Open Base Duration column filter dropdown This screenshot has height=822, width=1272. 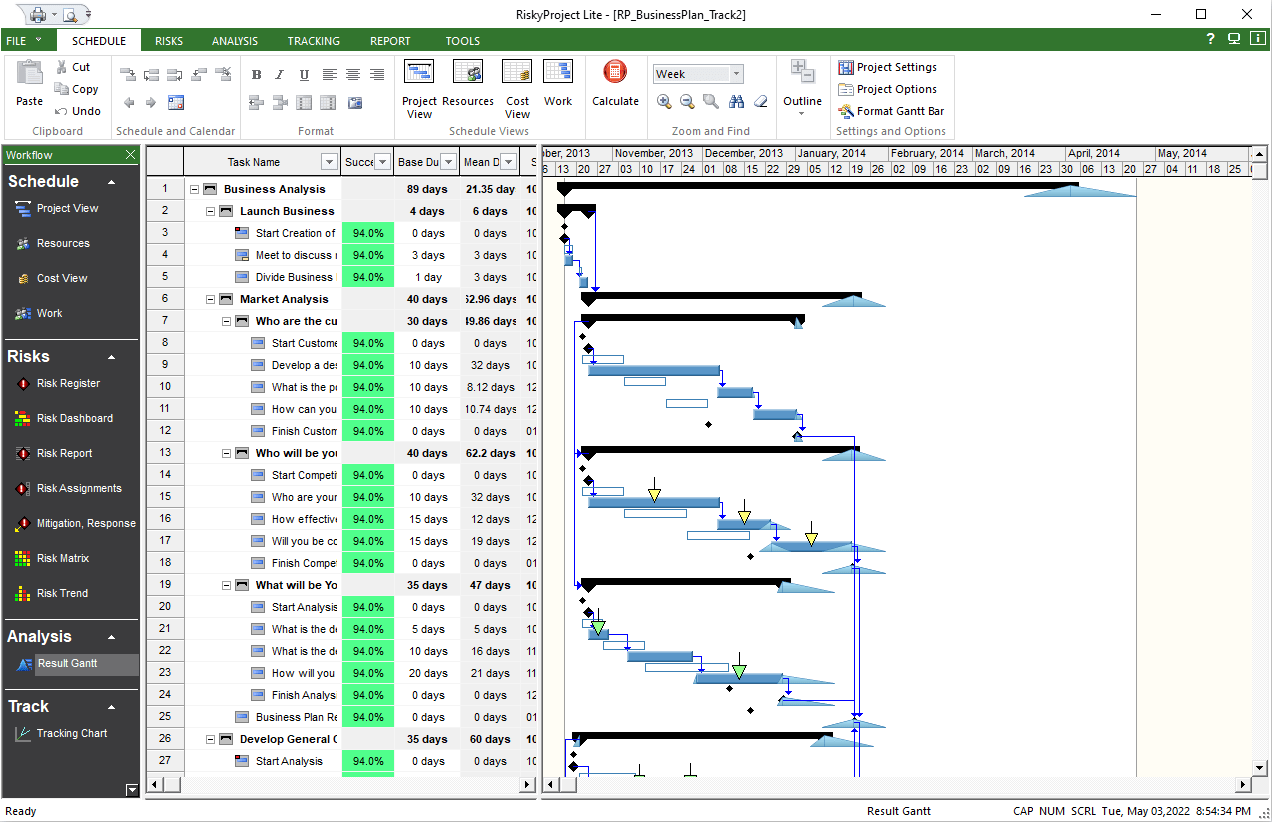448,162
